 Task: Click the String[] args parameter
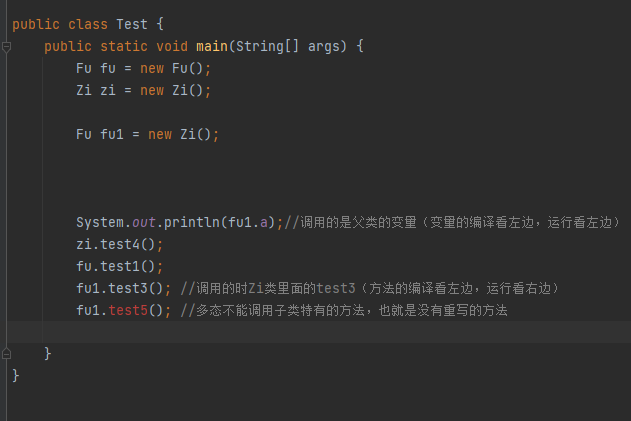click(x=302, y=46)
